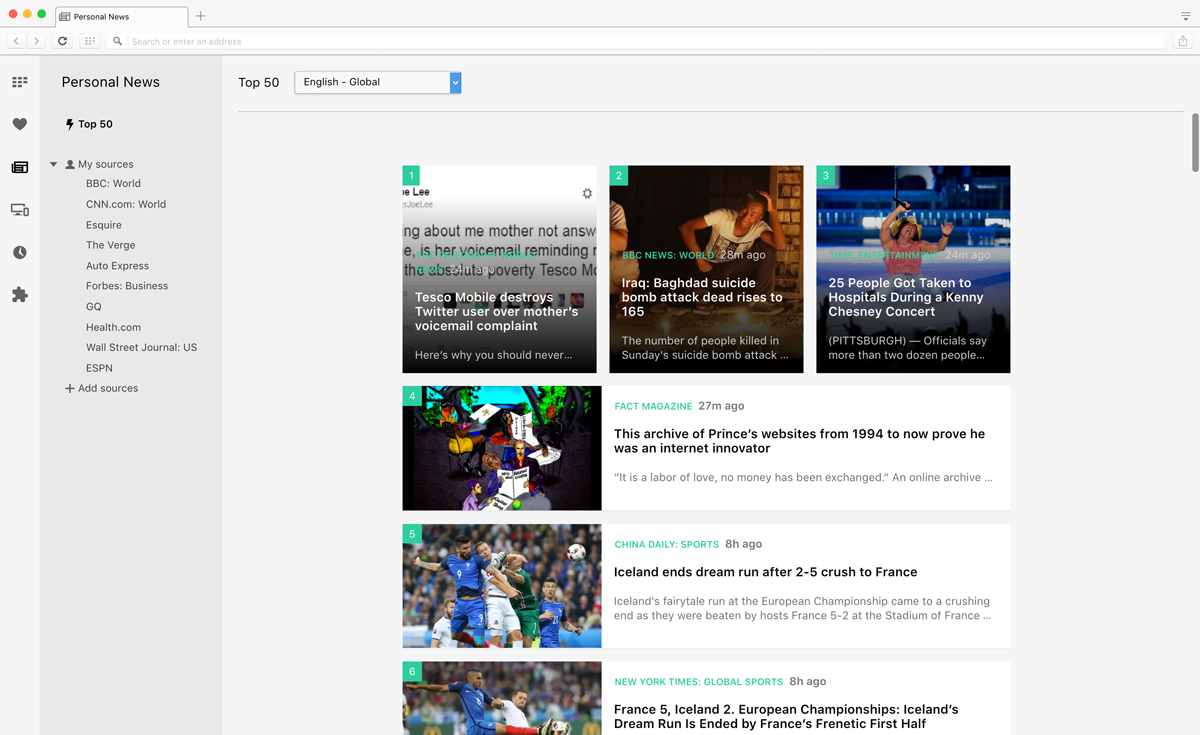
Task: Click the Personal News sidebar icon
Action: tap(20, 167)
